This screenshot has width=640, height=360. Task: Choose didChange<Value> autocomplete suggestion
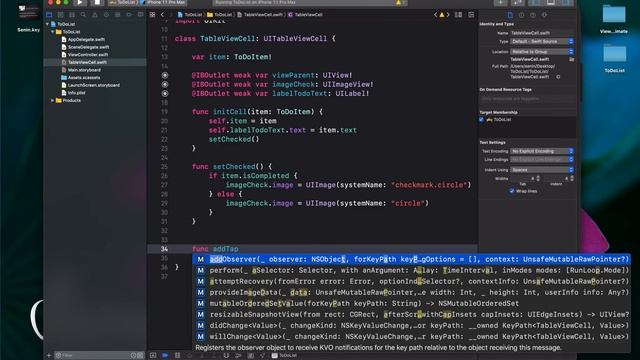[x=411, y=325]
